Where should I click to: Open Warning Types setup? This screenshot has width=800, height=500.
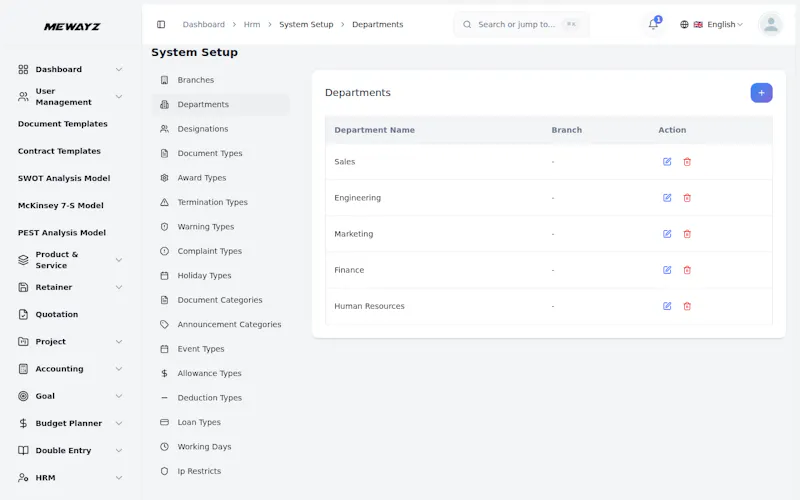tap(221, 227)
